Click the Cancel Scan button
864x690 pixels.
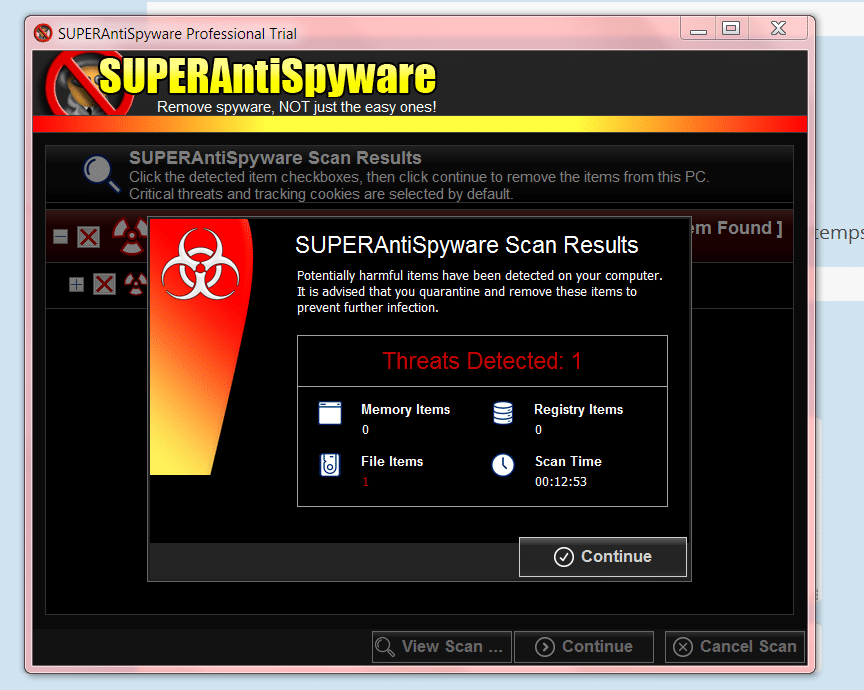click(735, 646)
